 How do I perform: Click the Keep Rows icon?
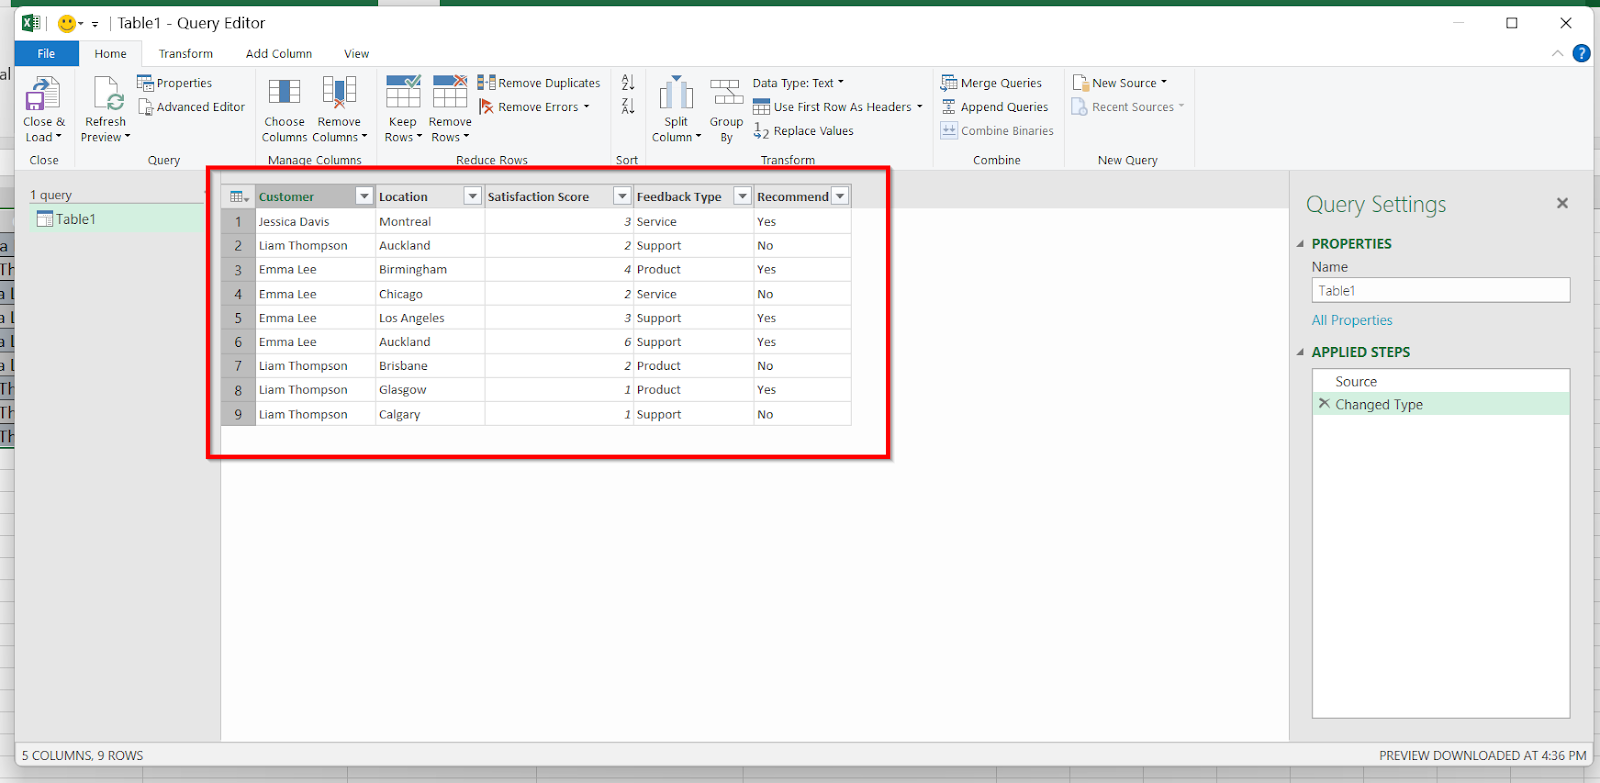403,93
